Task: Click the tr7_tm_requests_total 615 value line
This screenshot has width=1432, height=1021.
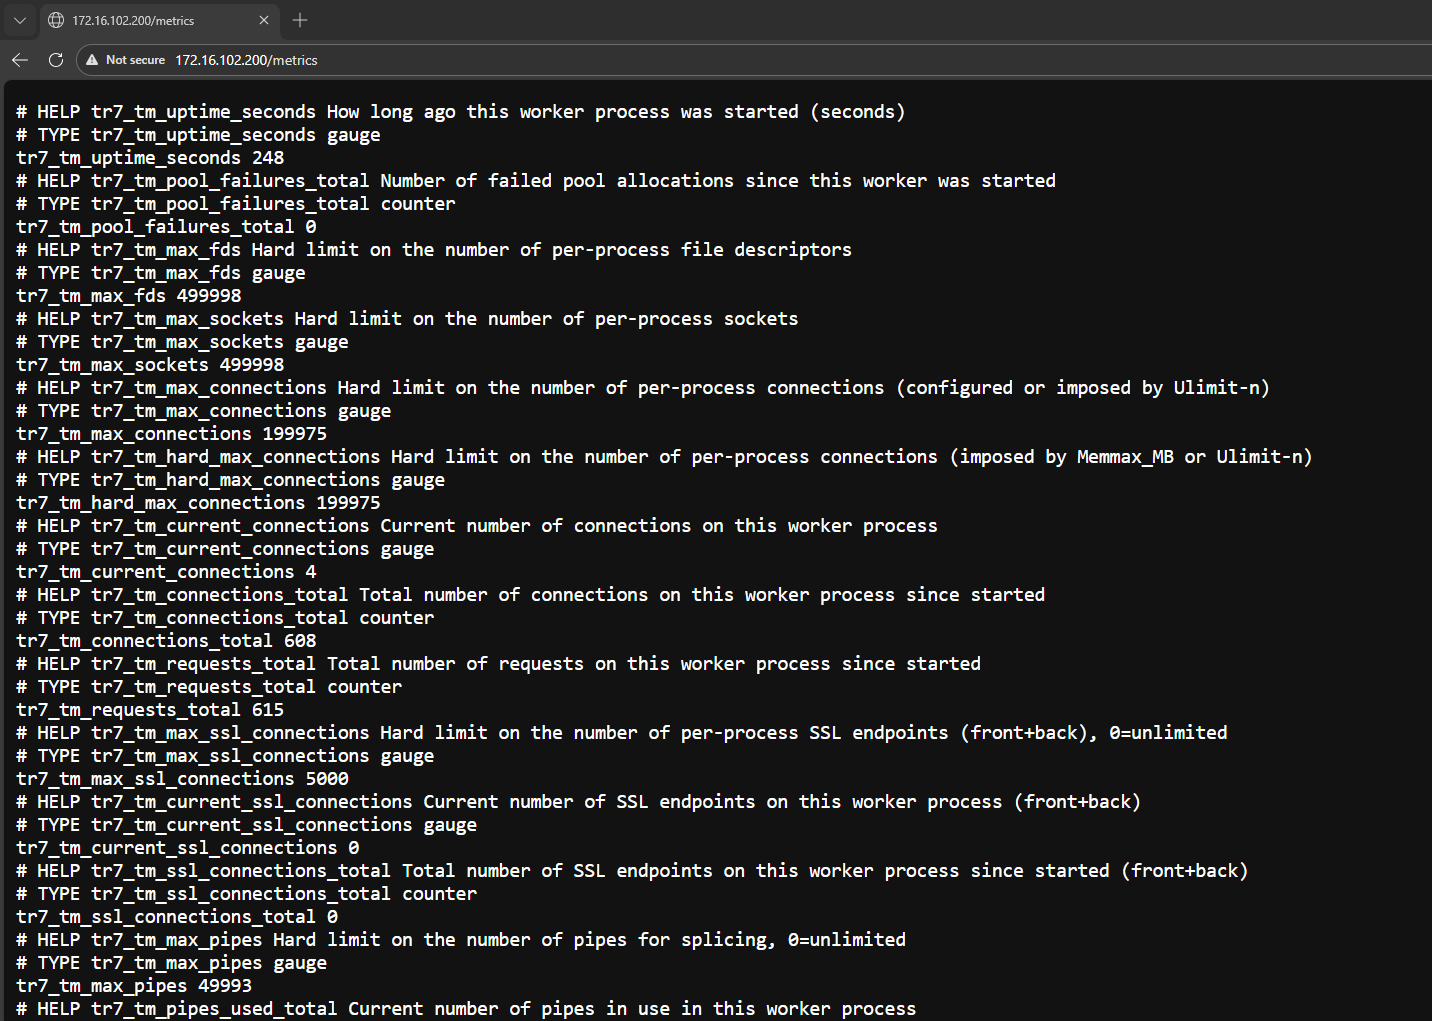Action: point(150,710)
